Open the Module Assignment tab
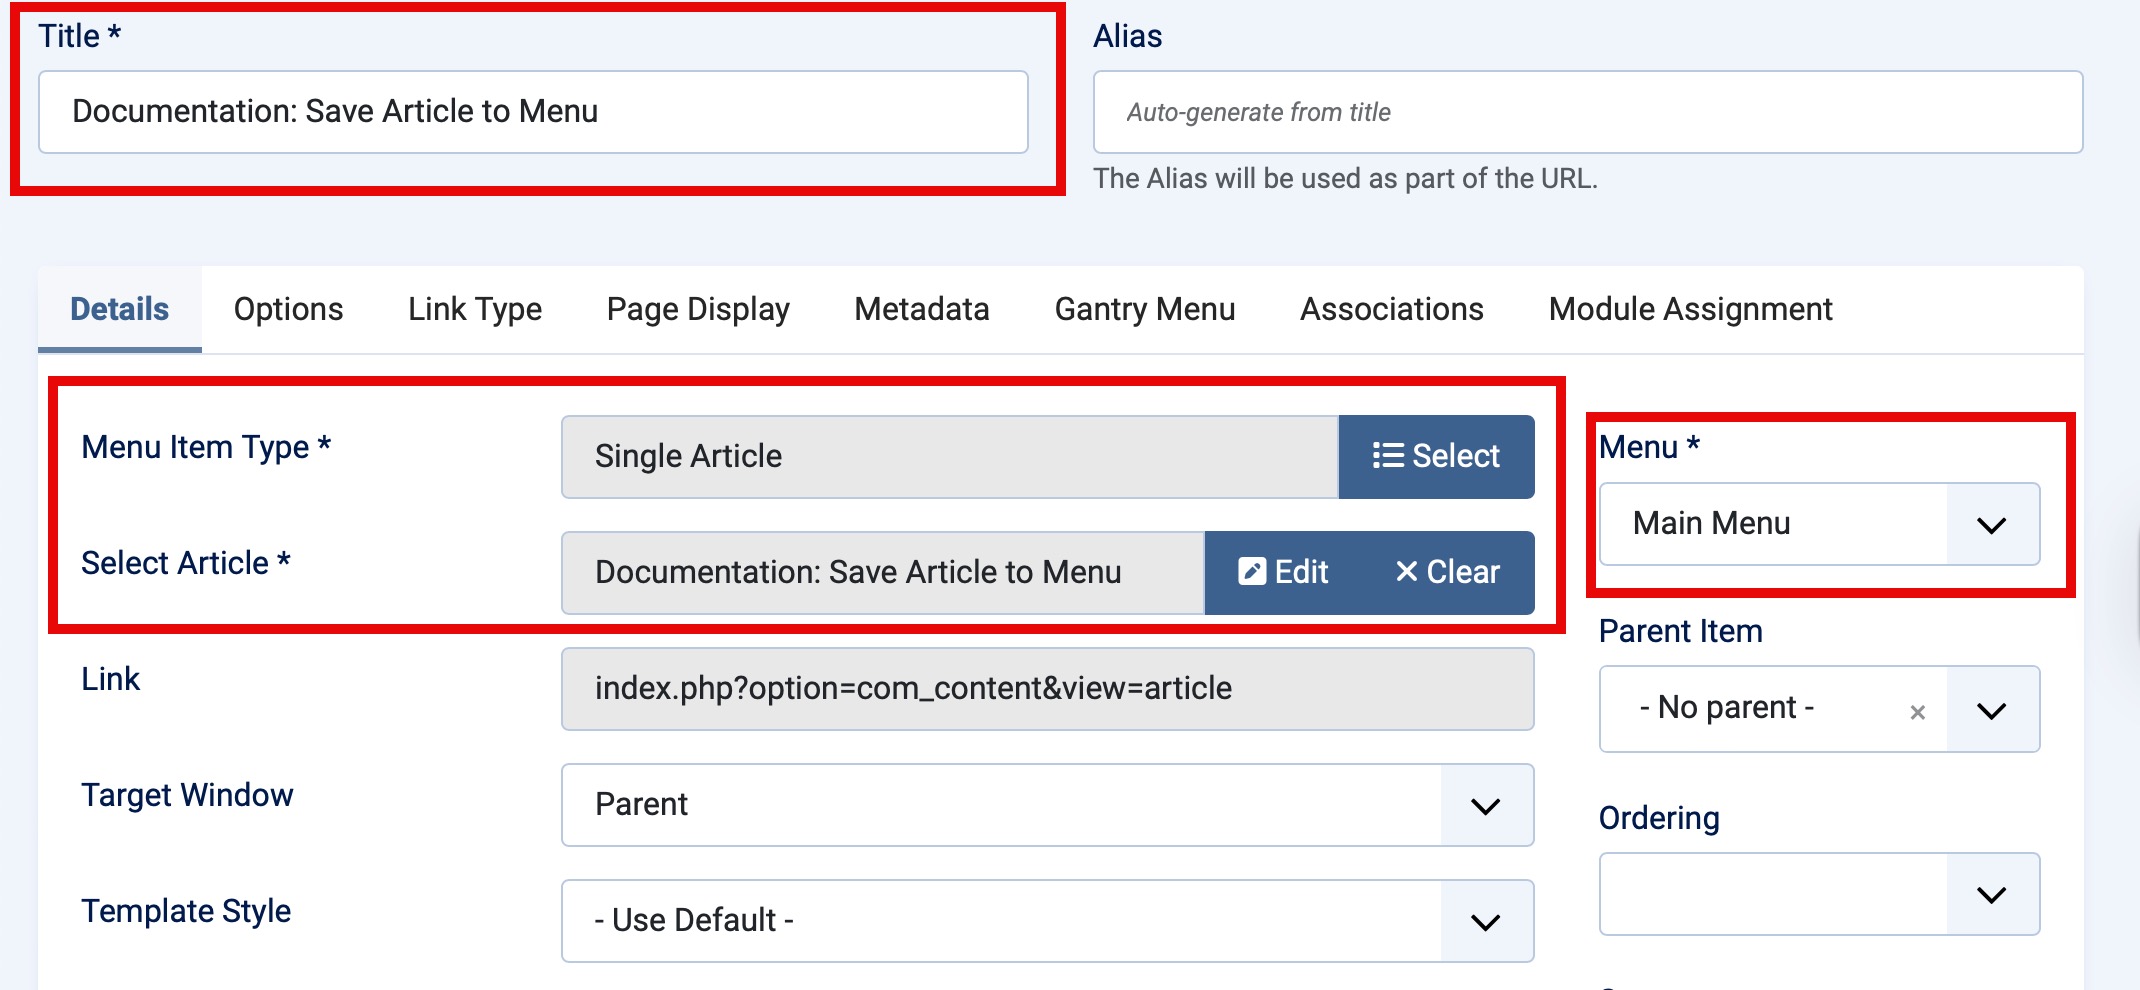The height and width of the screenshot is (990, 2140). pyautogui.click(x=1689, y=309)
